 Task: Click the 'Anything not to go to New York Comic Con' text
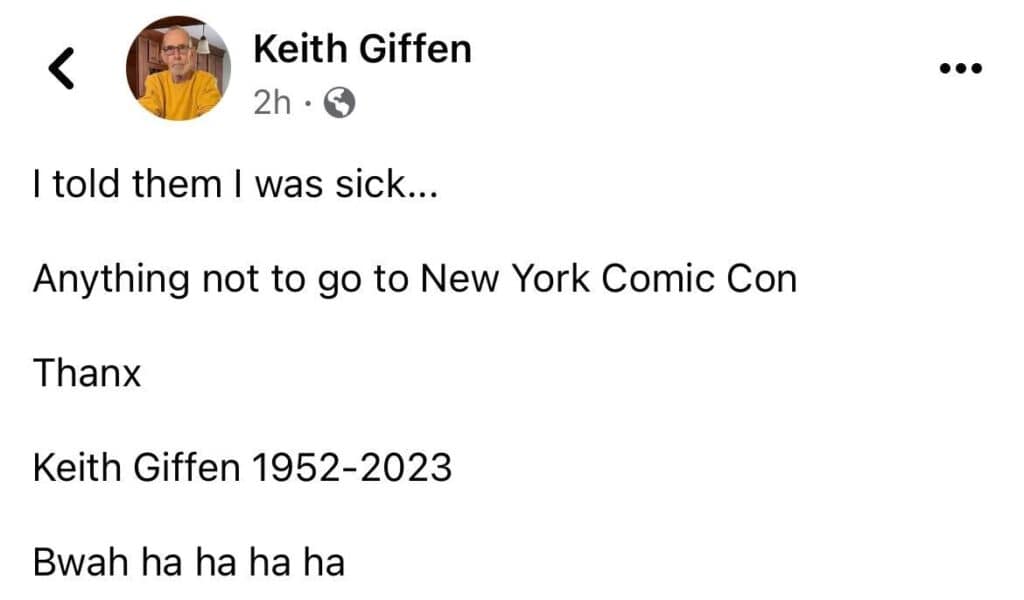pos(416,279)
